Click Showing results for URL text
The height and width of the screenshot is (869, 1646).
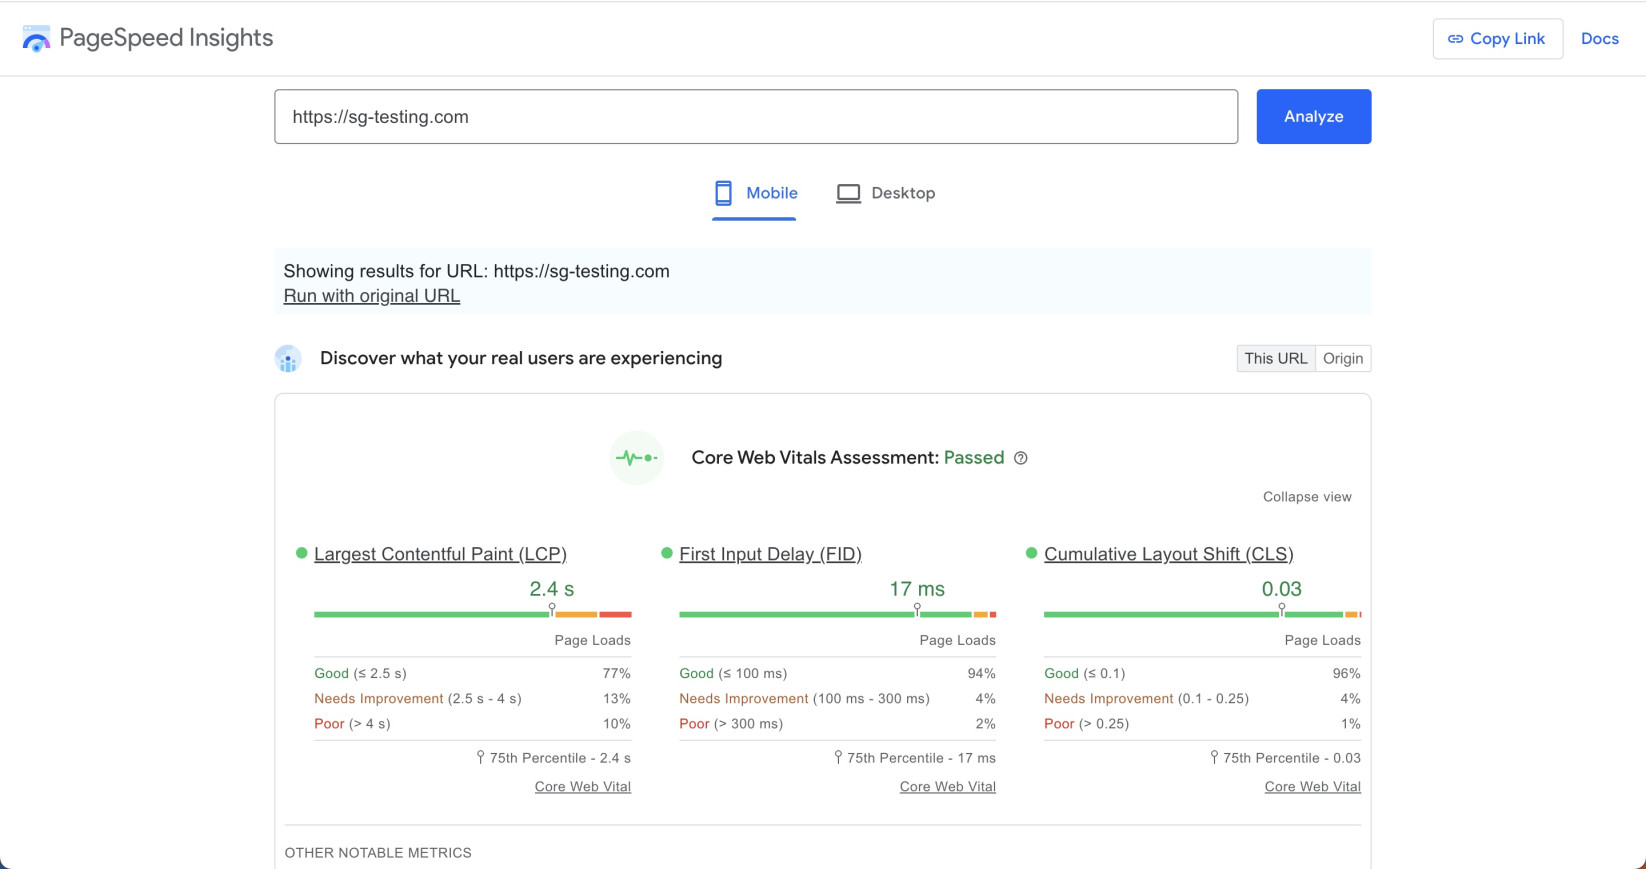pyautogui.click(x=477, y=271)
